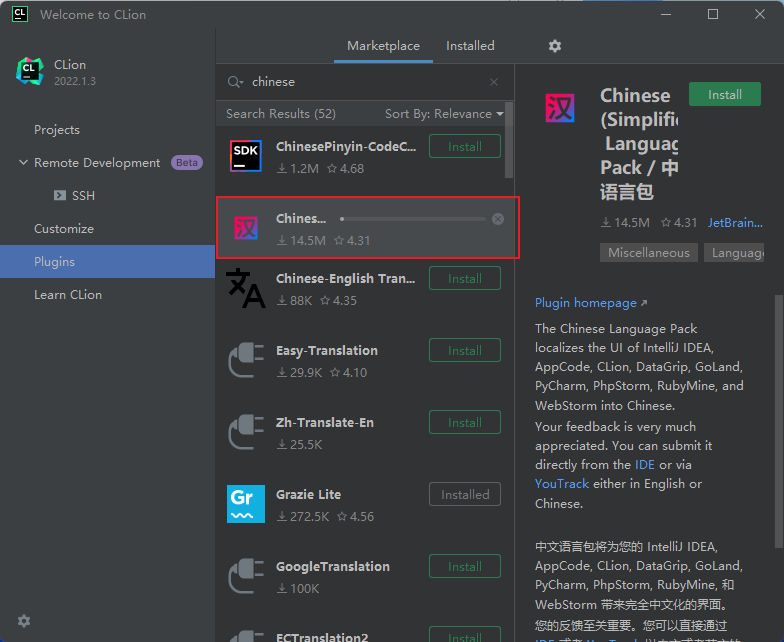784x642 pixels.
Task: Select the Zh-Translate-En plugin name
Action: [x=324, y=422]
